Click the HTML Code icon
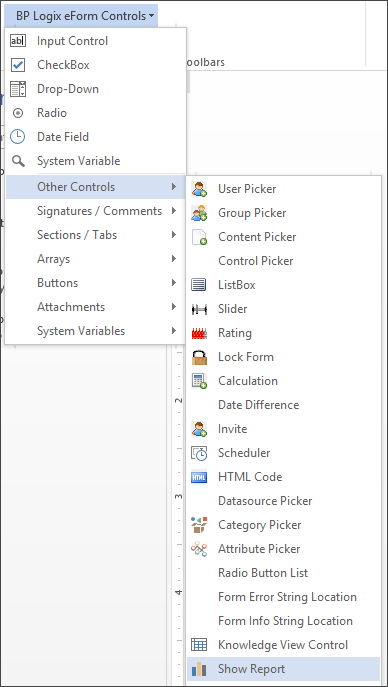Image resolution: width=388 pixels, height=687 pixels. 199,477
